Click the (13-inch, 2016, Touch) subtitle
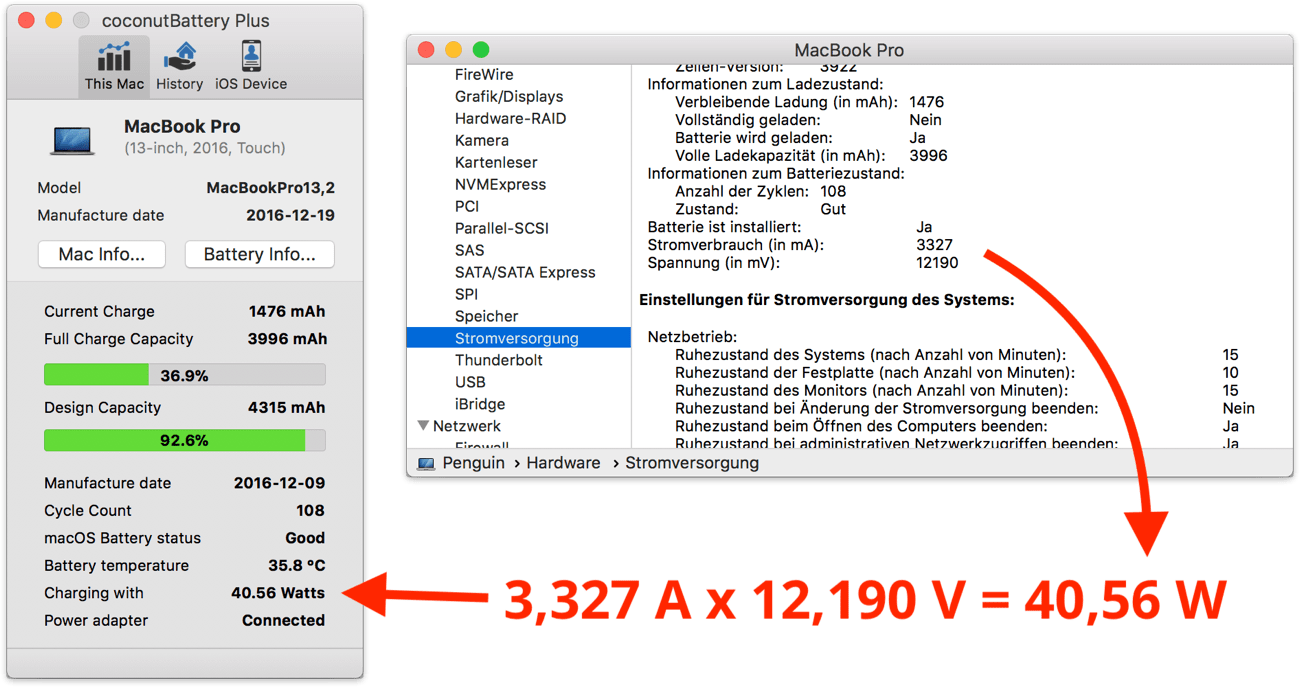 [x=205, y=148]
